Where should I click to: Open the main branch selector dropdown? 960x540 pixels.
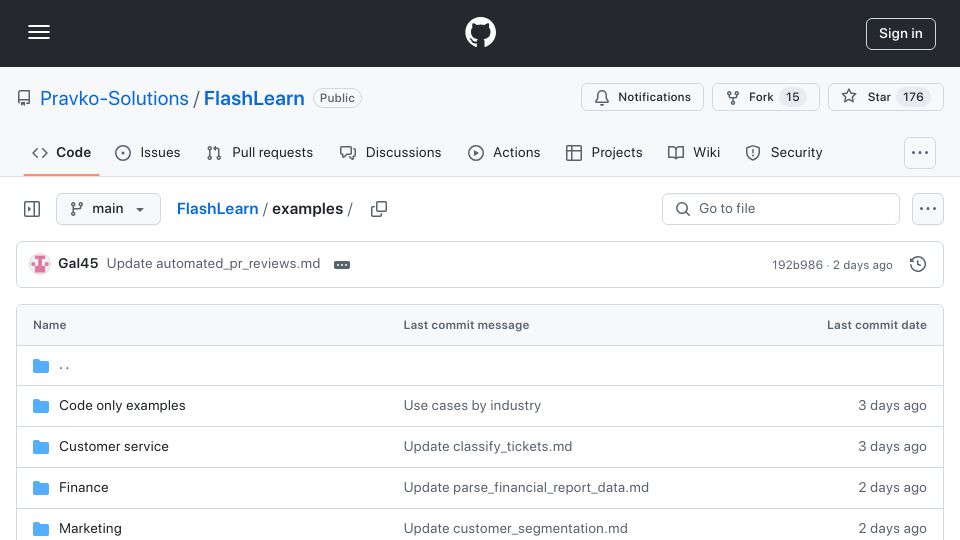click(108, 209)
